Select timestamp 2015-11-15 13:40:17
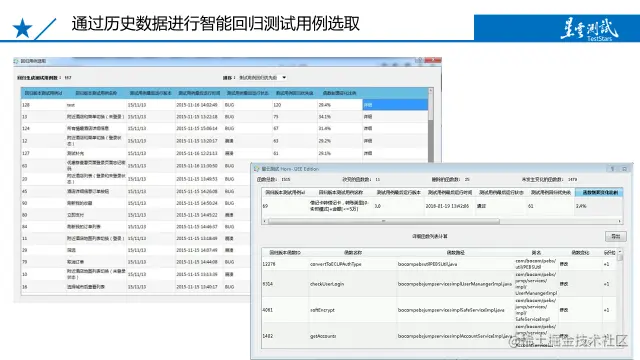 197,287
